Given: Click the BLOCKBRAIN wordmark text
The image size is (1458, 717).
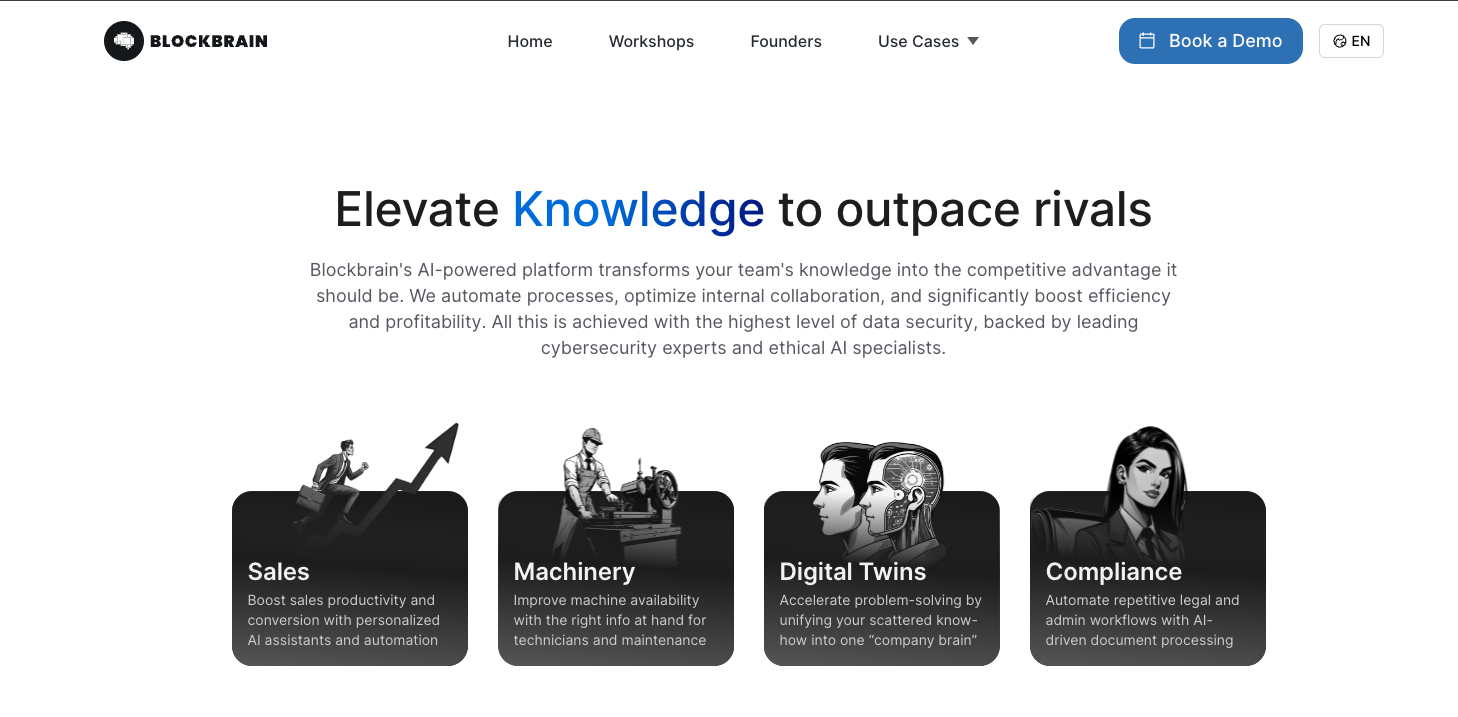Looking at the screenshot, I should (209, 41).
